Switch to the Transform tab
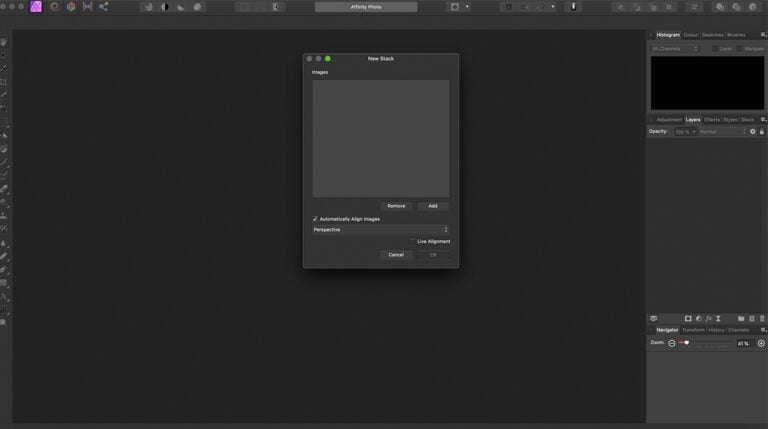The height and width of the screenshot is (429, 768). point(693,330)
